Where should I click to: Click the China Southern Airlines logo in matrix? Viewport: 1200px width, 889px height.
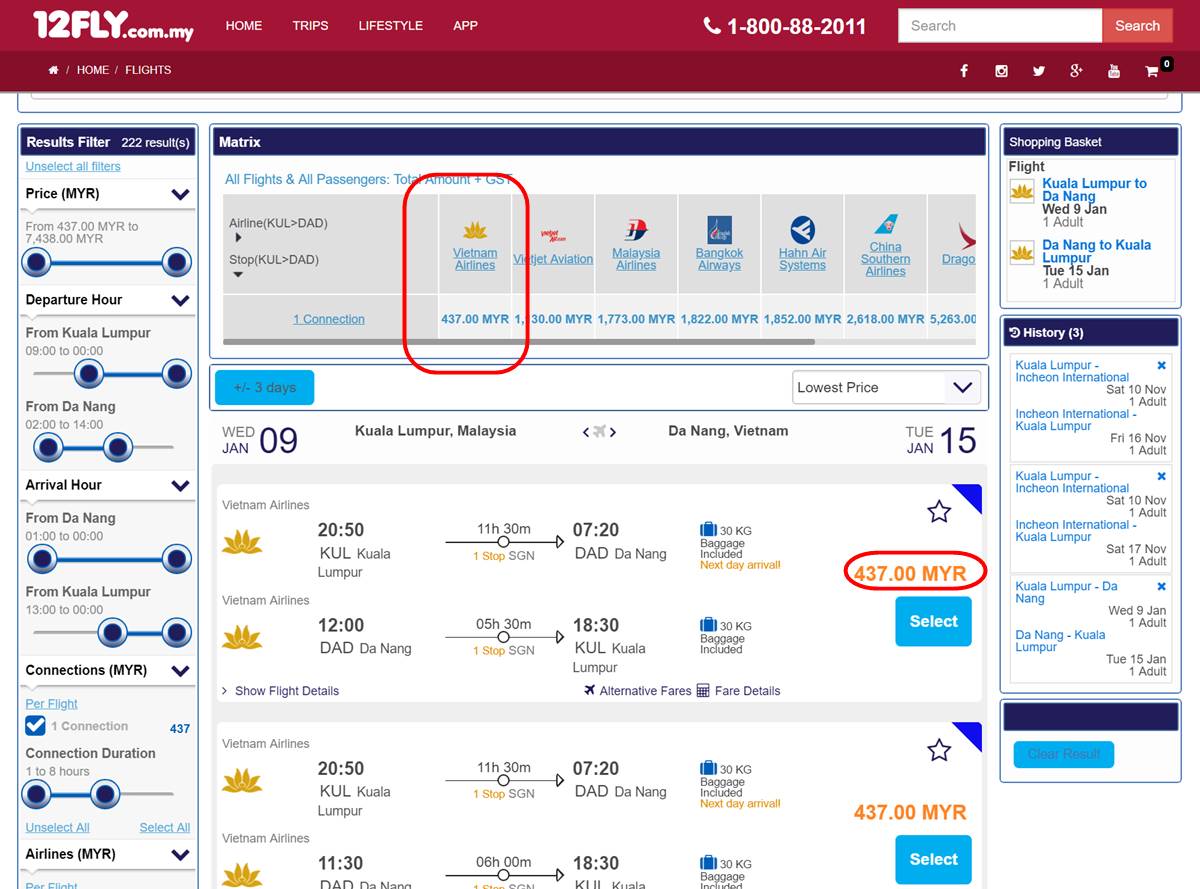(886, 225)
